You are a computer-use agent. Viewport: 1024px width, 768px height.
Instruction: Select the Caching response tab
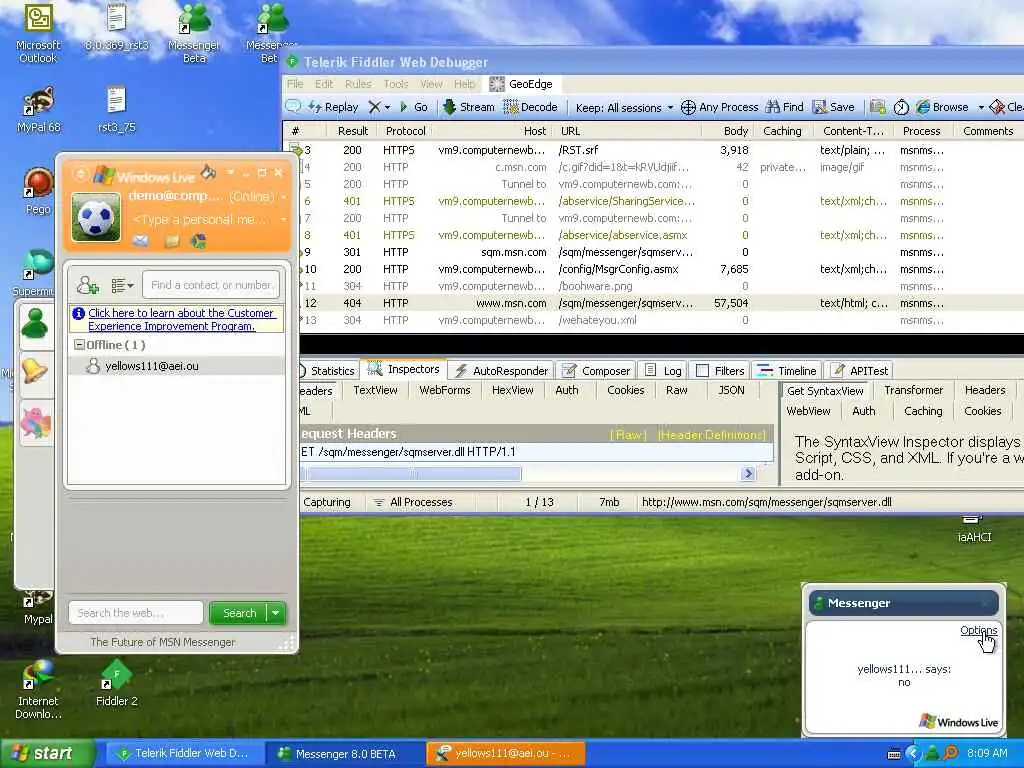(x=923, y=411)
